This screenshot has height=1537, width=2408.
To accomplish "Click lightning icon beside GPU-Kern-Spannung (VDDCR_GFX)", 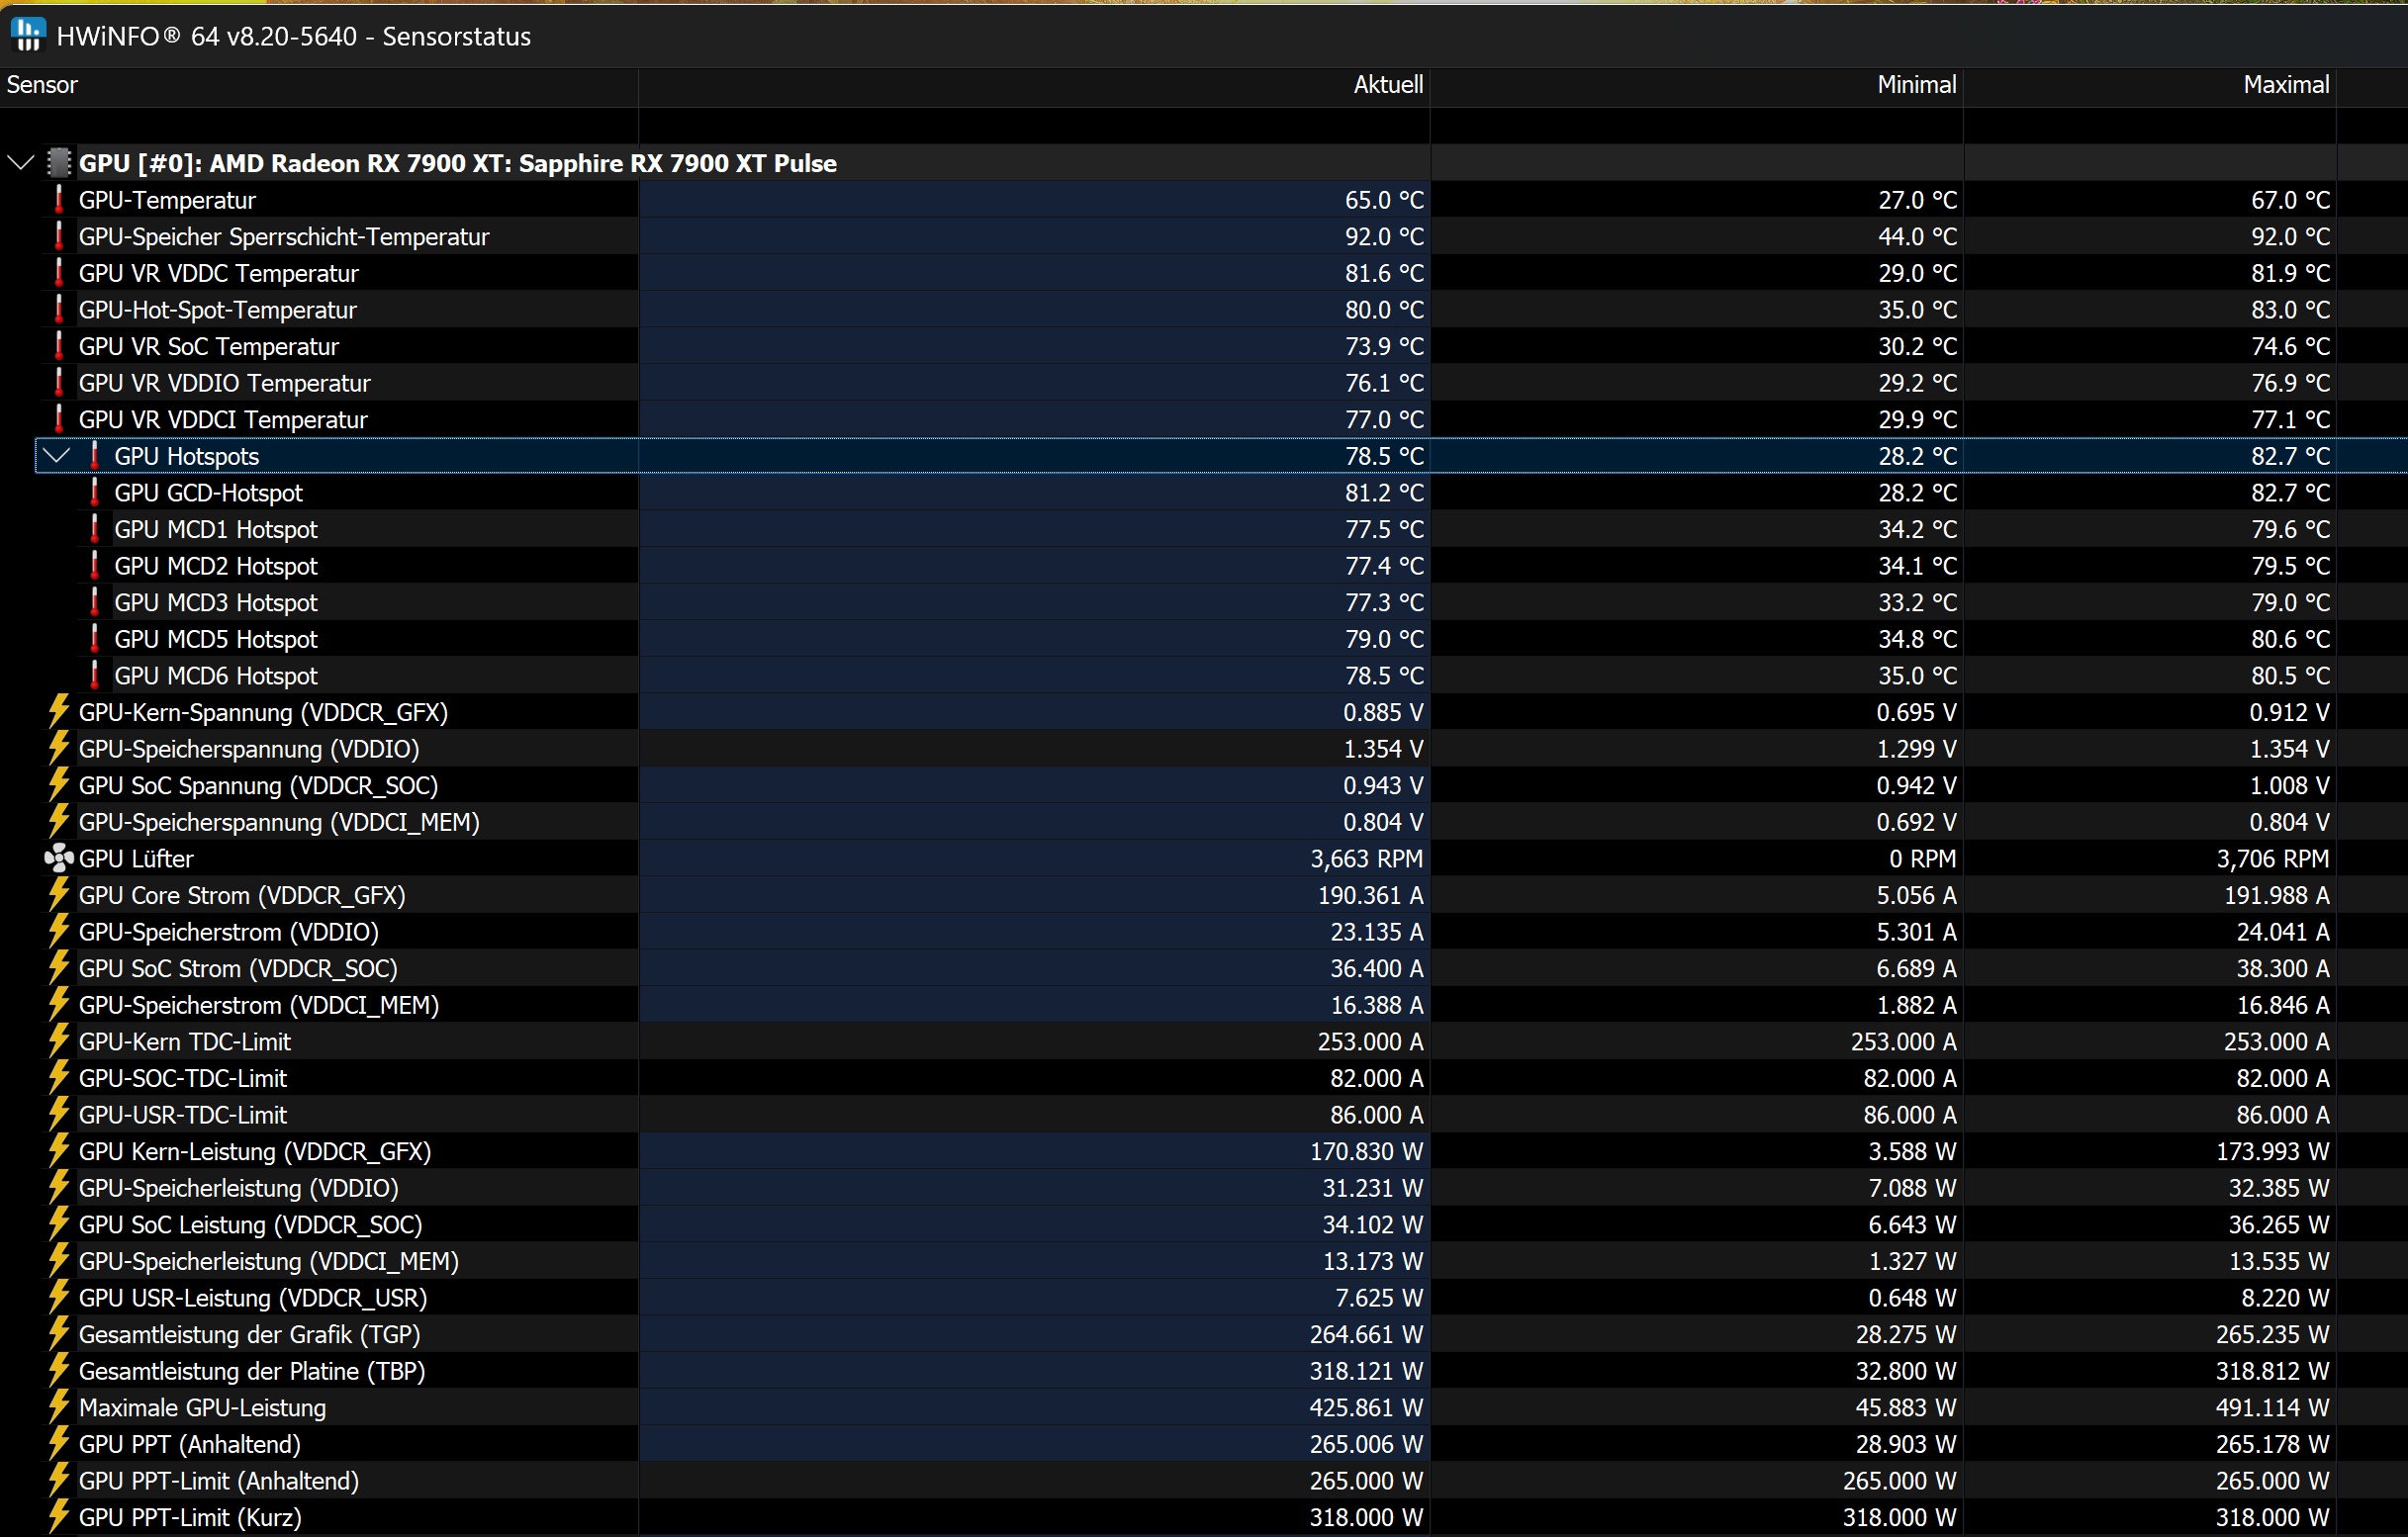I will pyautogui.click(x=59, y=712).
